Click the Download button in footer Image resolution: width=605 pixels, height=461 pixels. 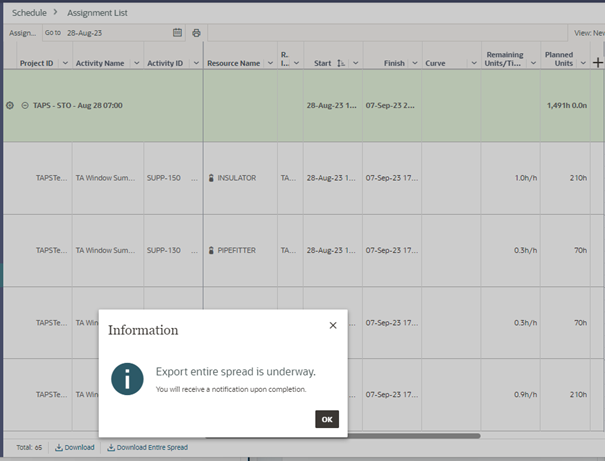pos(74,447)
